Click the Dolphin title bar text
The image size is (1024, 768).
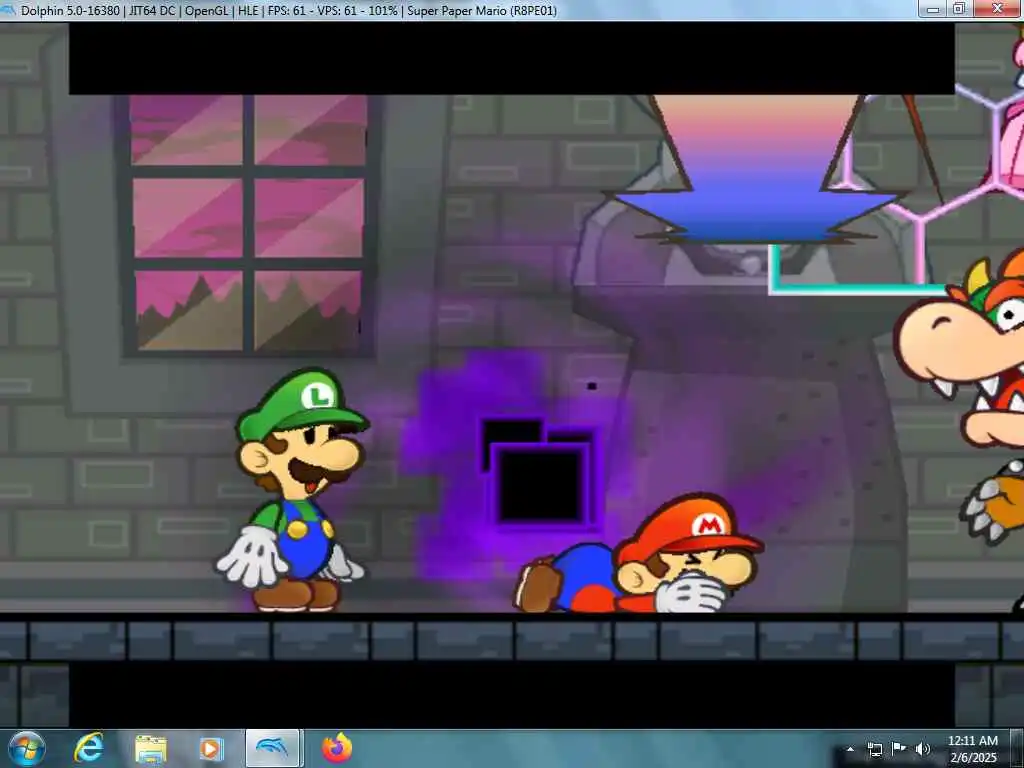click(289, 10)
